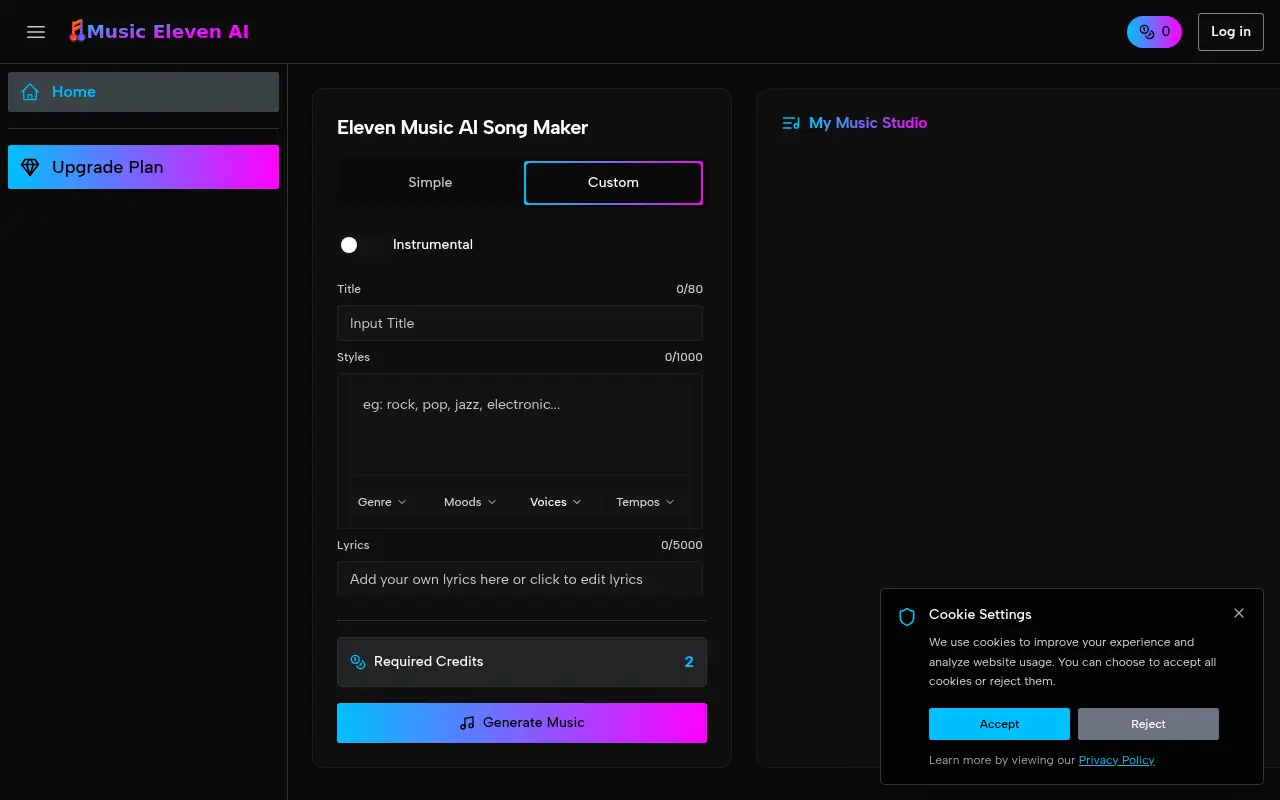1280x800 pixels.
Task: Open the Genre dropdown
Action: click(x=382, y=501)
